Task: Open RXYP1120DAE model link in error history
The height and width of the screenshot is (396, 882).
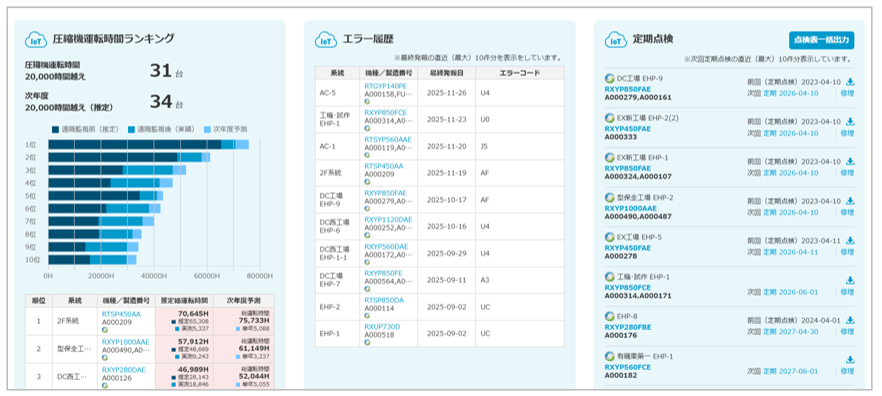Action: pos(388,219)
